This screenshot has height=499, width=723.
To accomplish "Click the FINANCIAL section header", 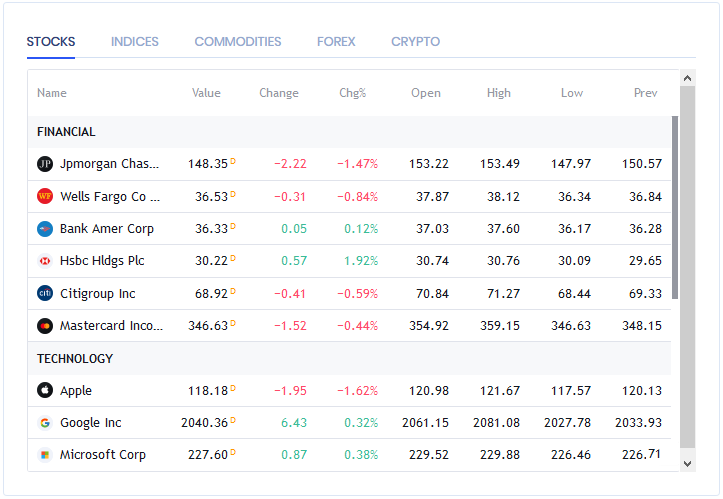I will click(x=350, y=132).
